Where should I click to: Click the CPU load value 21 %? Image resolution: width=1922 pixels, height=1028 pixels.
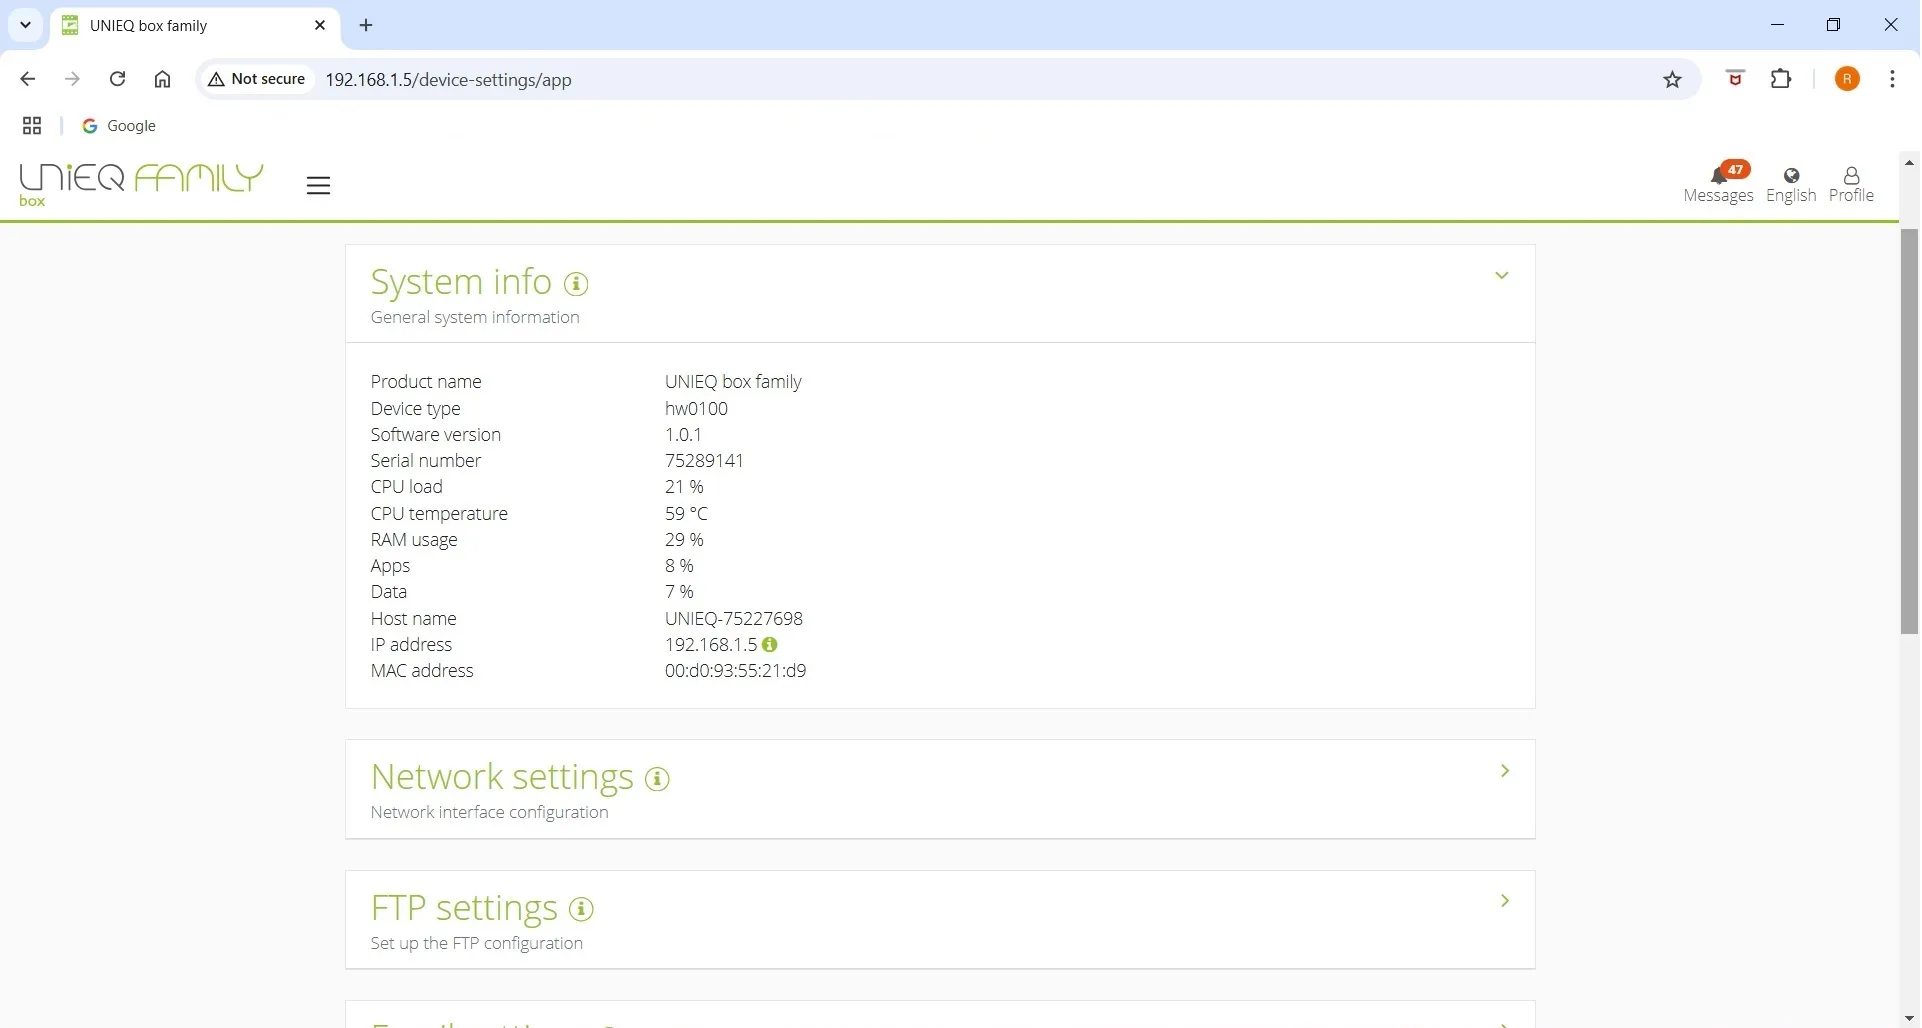(685, 488)
